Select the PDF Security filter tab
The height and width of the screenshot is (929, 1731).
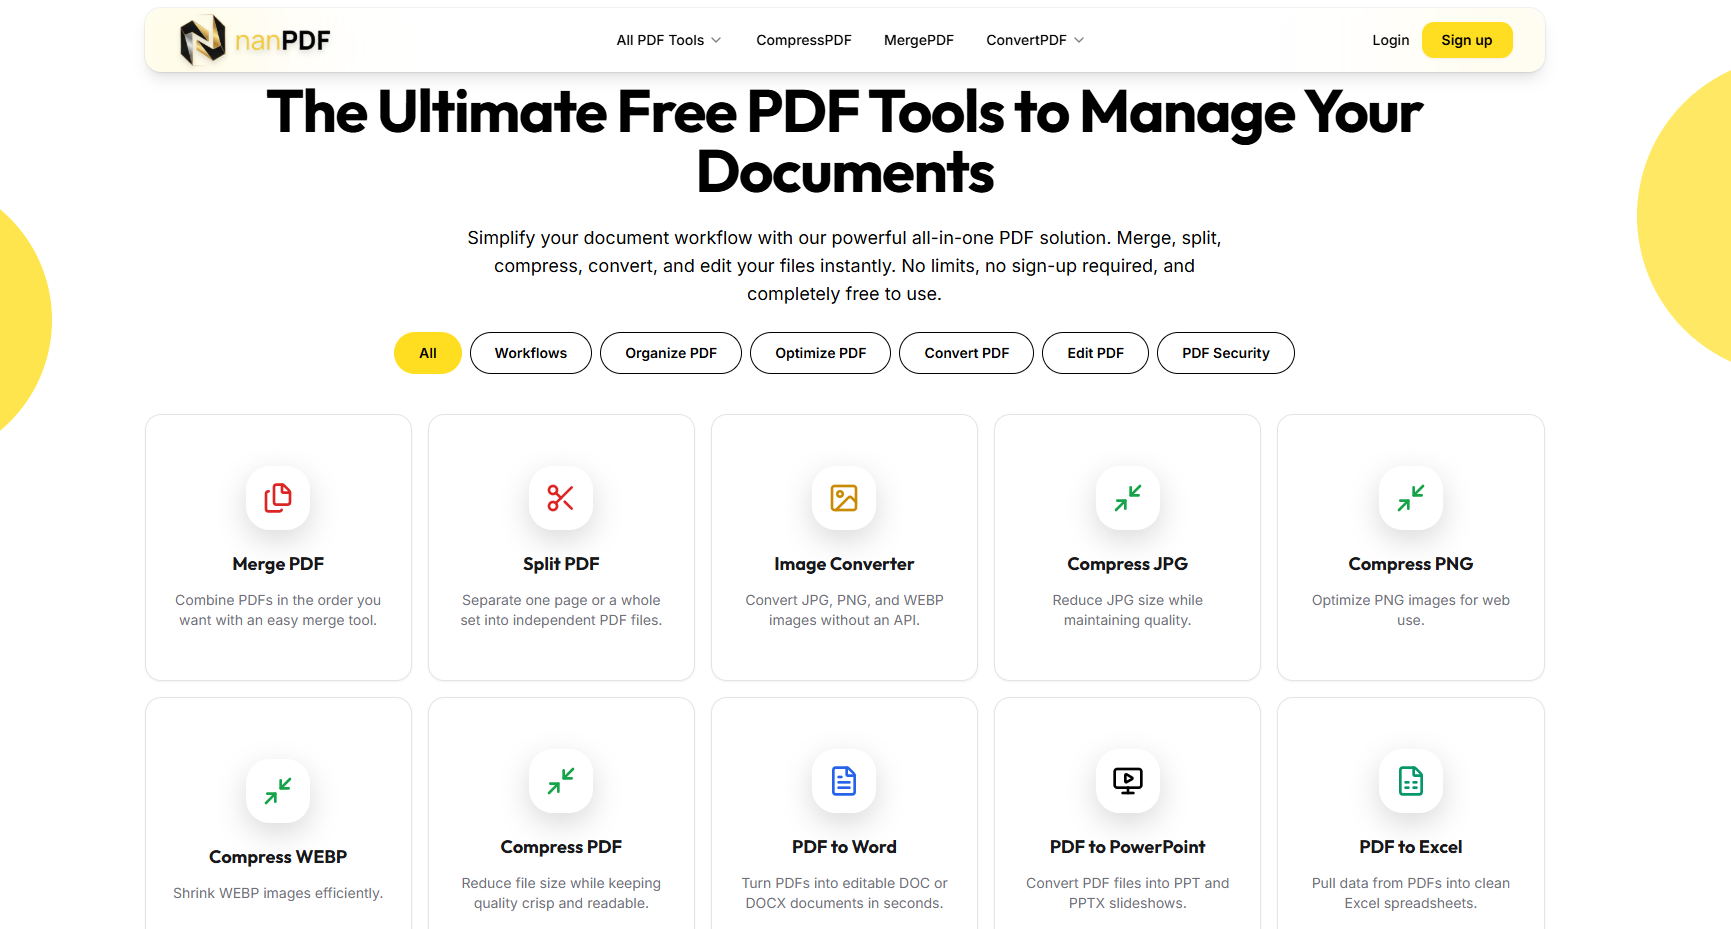pyautogui.click(x=1226, y=353)
